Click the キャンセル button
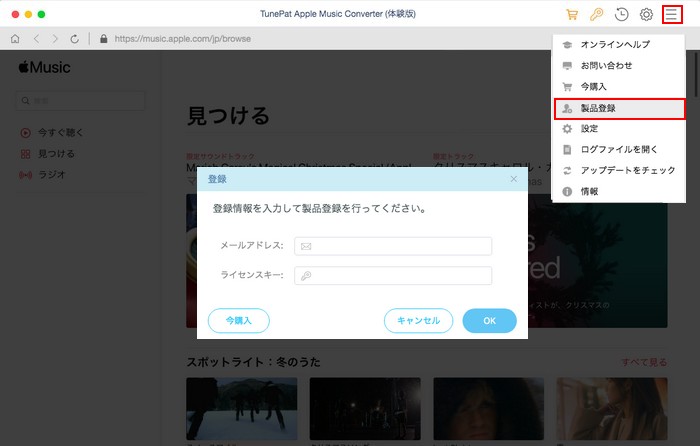This screenshot has height=446, width=700. pos(418,321)
